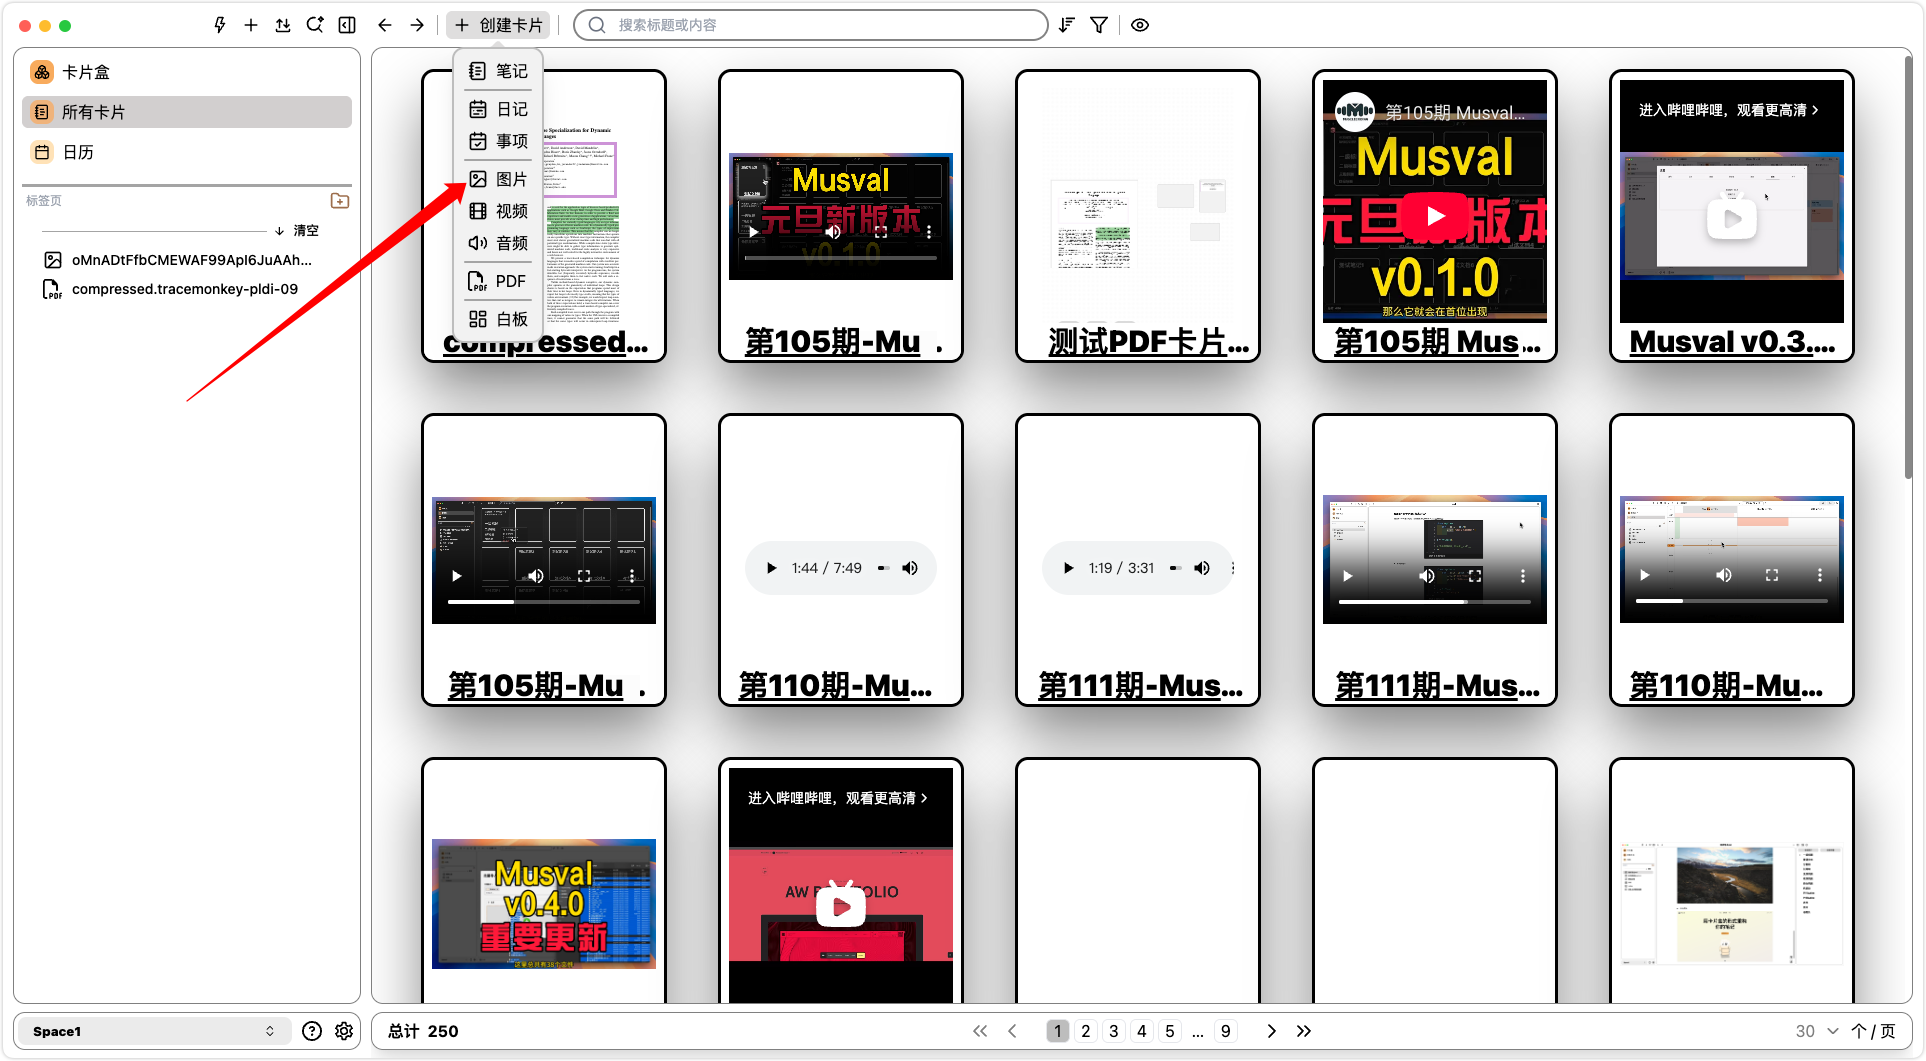The height and width of the screenshot is (1061, 1926).
Task: Open the oMnADtFfbCMEWAF99ApI6JuAAh image tab
Action: point(178,260)
